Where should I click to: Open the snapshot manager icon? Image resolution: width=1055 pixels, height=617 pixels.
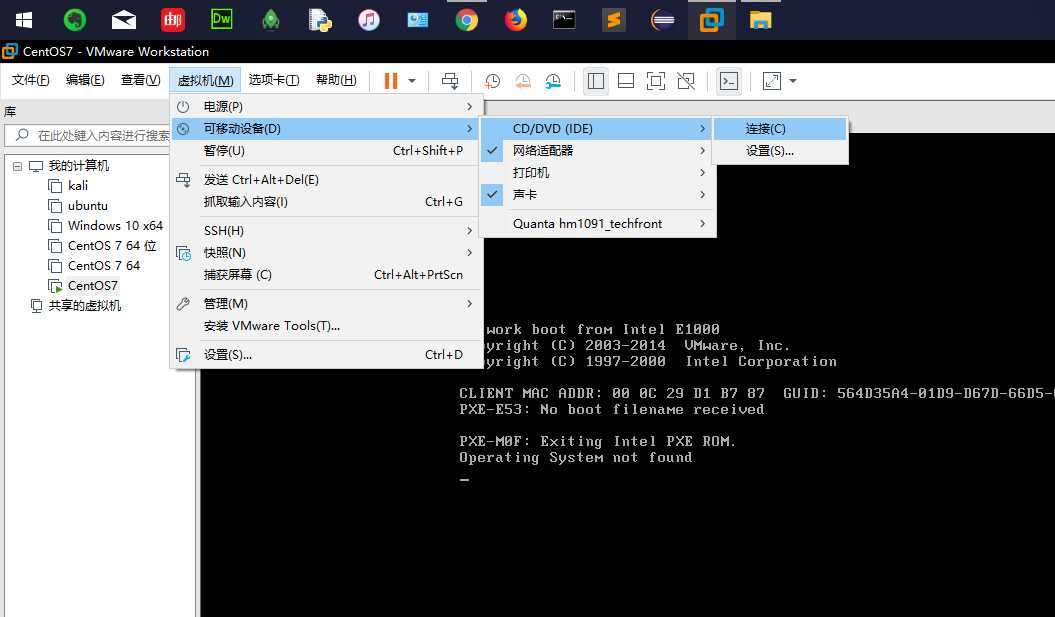(553, 81)
